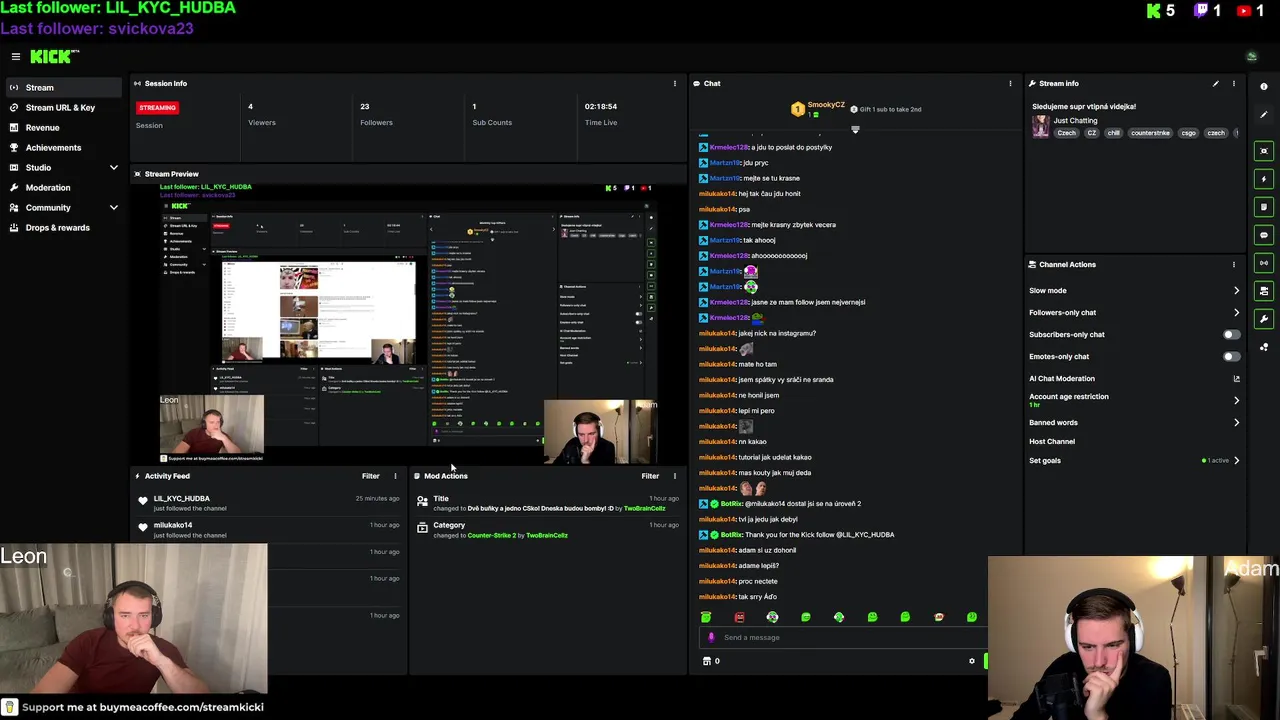Toggle the note panel icon in right rail
Screen dimensions: 1280x720
[x=1264, y=207]
